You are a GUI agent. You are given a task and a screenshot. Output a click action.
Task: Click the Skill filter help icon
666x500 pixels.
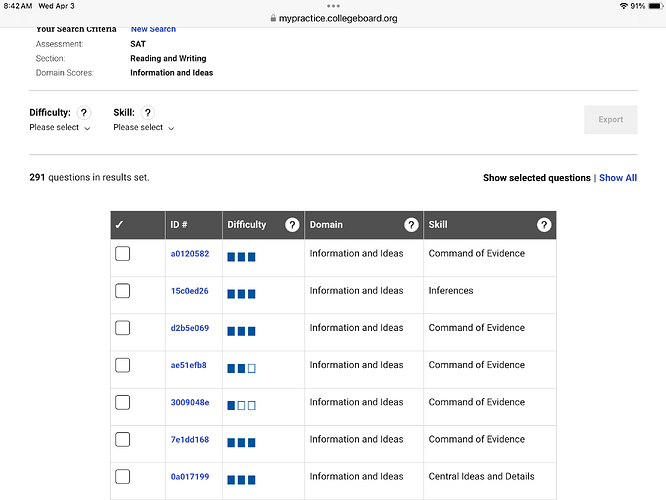(148, 113)
